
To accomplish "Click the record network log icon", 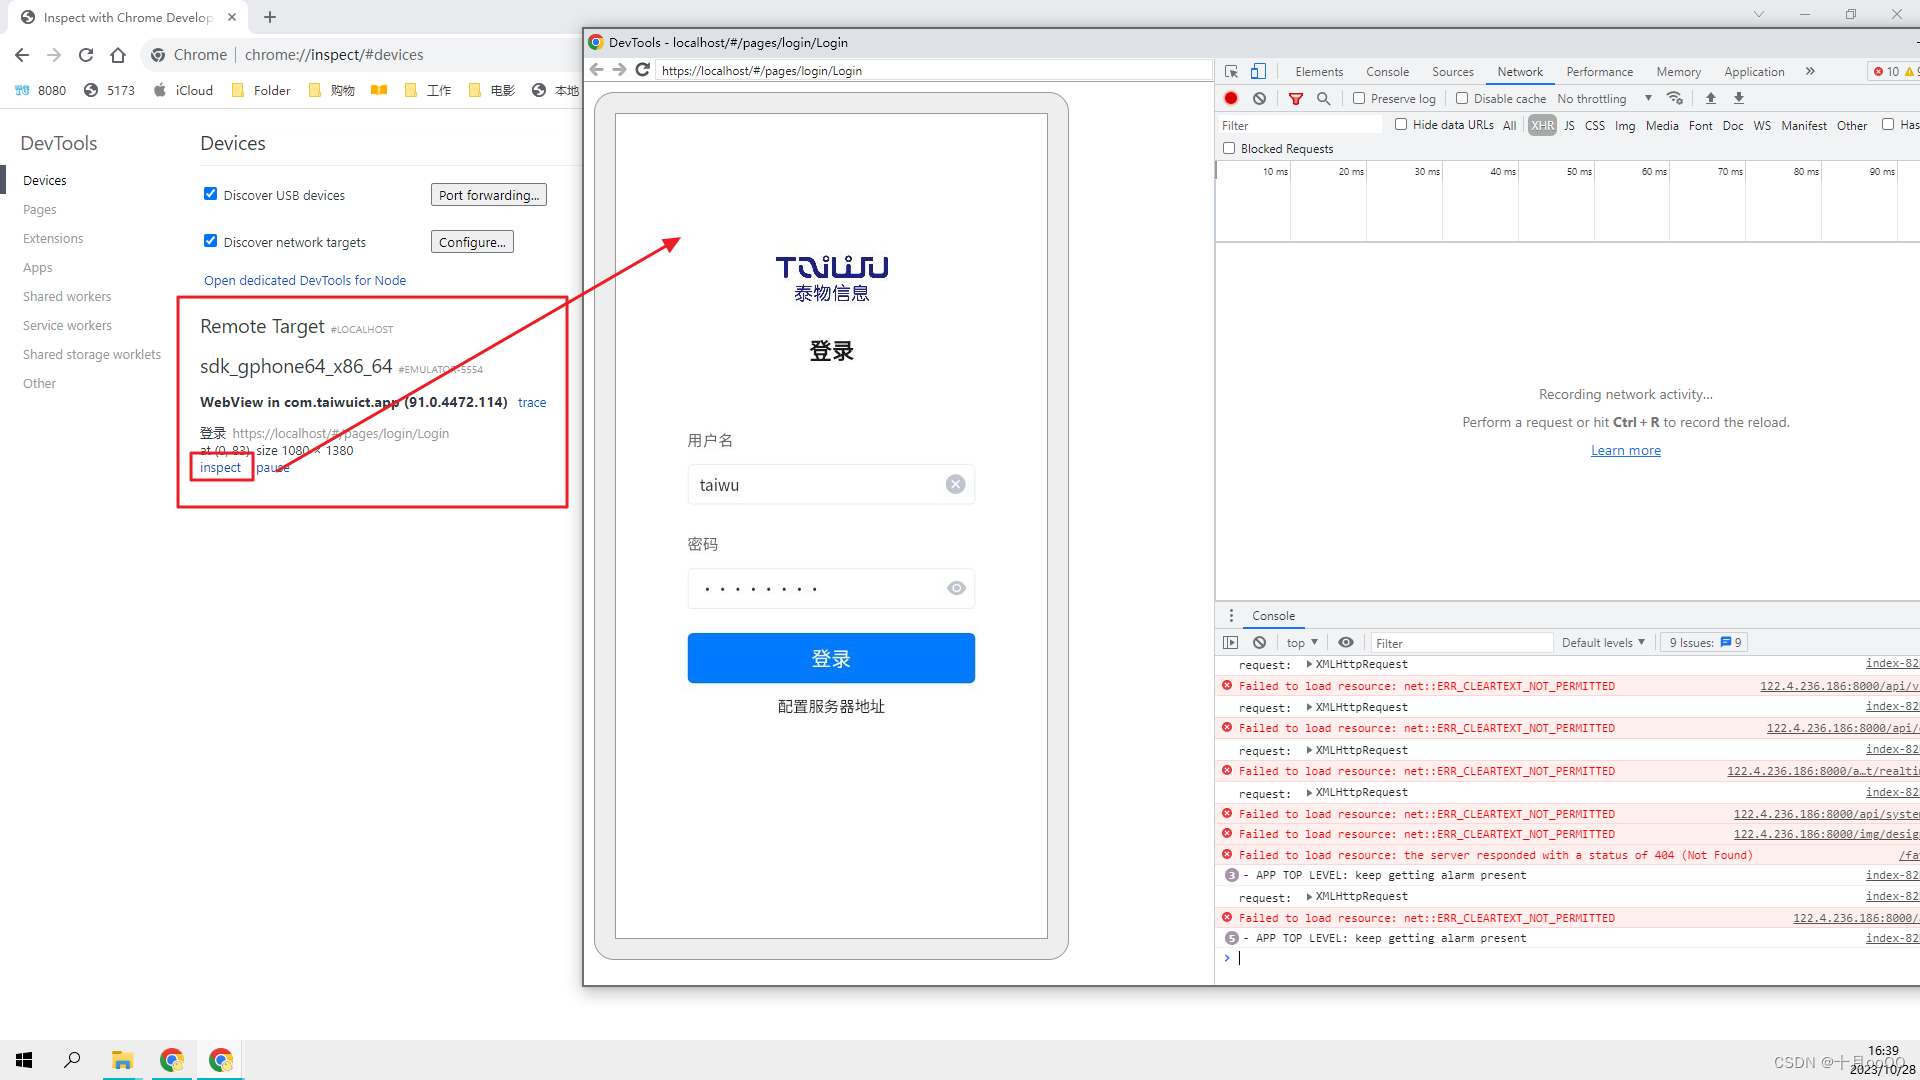I will coord(1231,98).
